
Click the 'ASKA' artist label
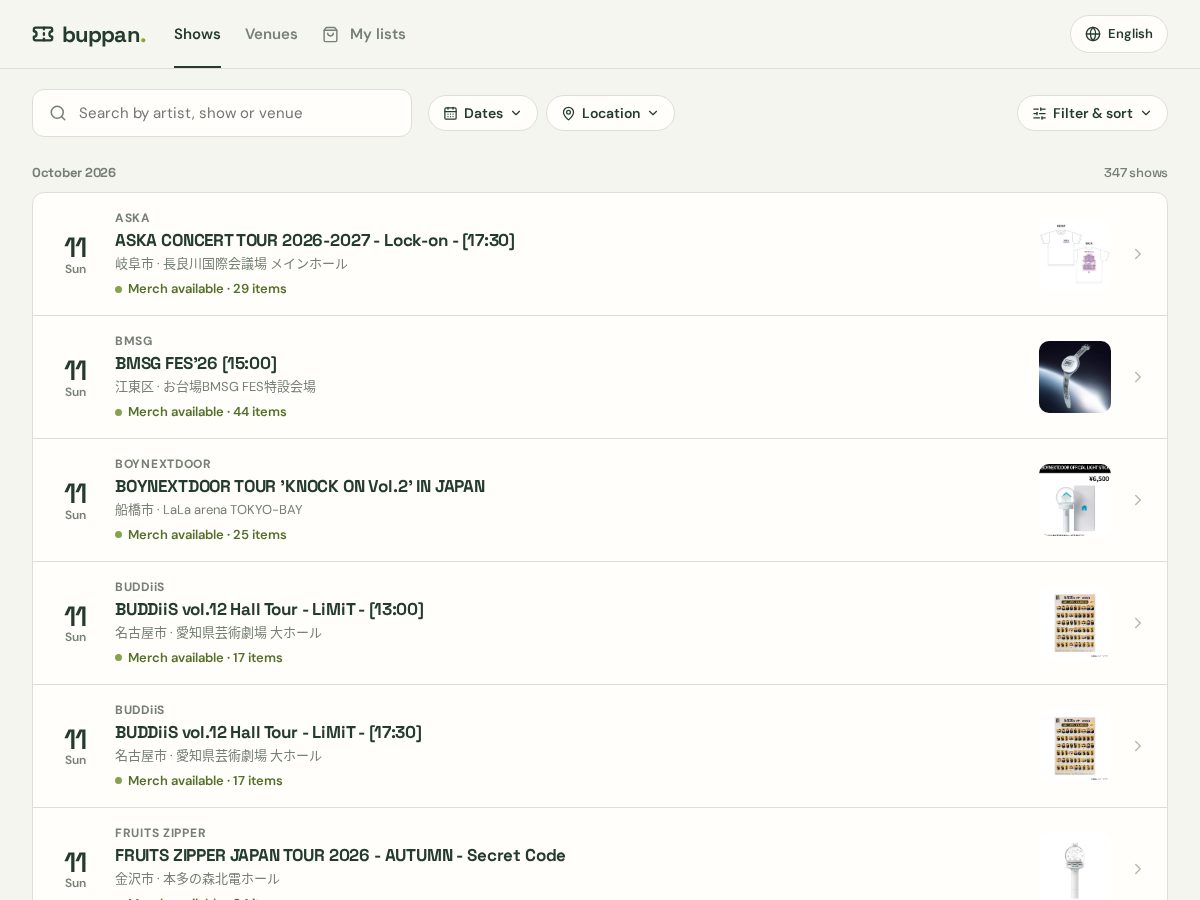(132, 218)
